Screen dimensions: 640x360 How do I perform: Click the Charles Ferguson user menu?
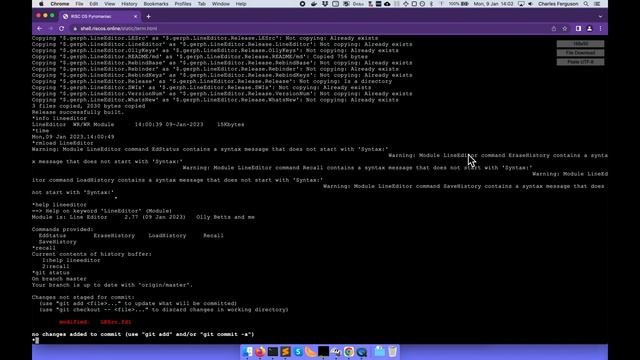click(558, 4)
